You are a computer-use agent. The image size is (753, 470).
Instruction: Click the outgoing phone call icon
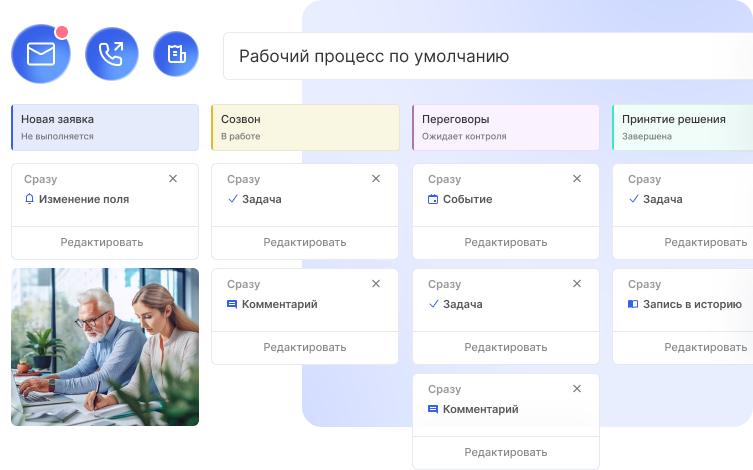[111, 54]
